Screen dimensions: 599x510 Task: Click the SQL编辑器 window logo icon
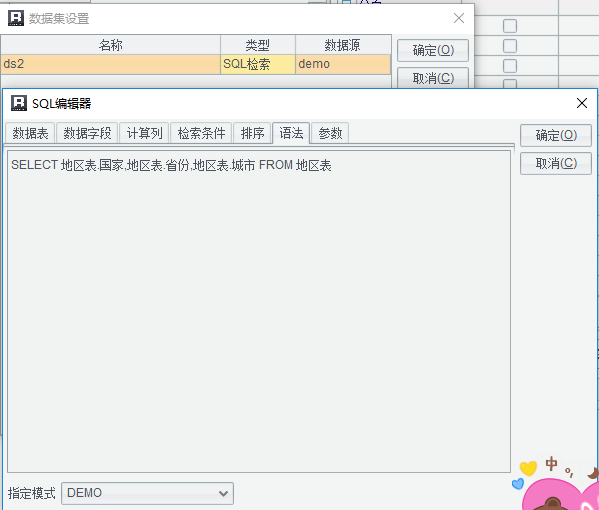coord(19,103)
